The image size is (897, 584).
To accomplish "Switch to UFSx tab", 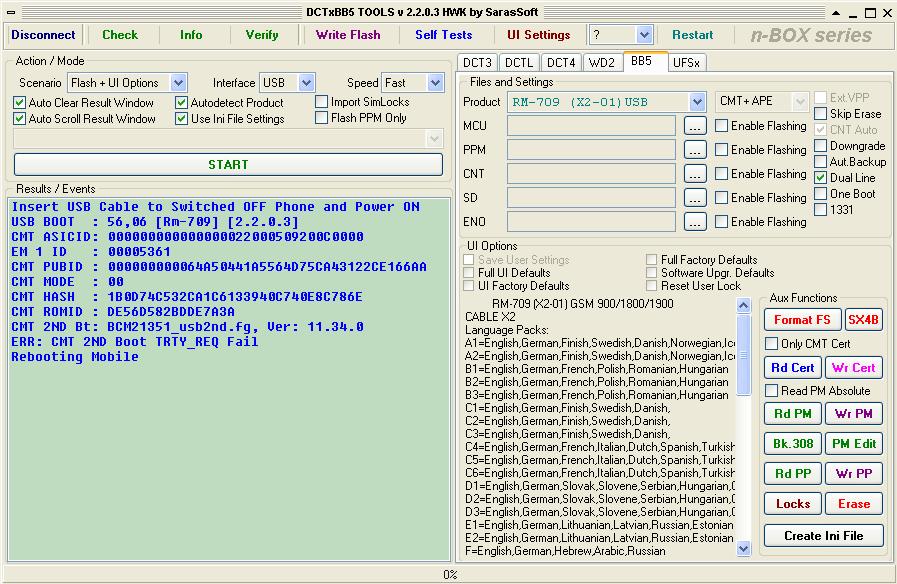I will click(686, 62).
